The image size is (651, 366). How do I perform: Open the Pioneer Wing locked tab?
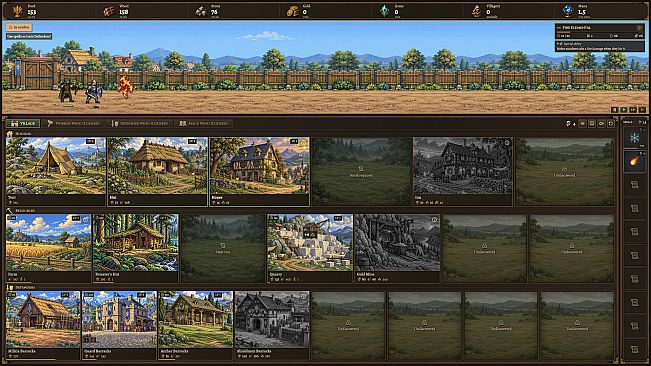pyautogui.click(x=74, y=123)
